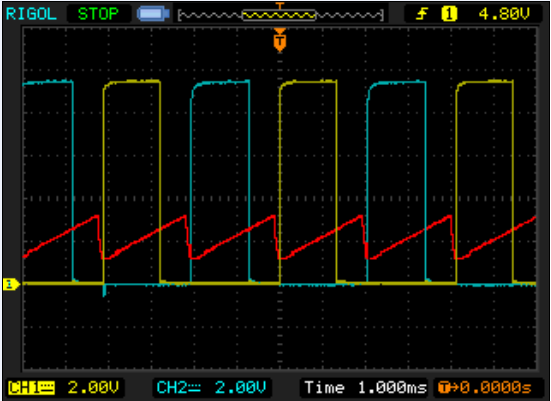Click the rising edge trigger icon
Image resolution: width=551 pixels, height=401 pixels.
pos(422,14)
